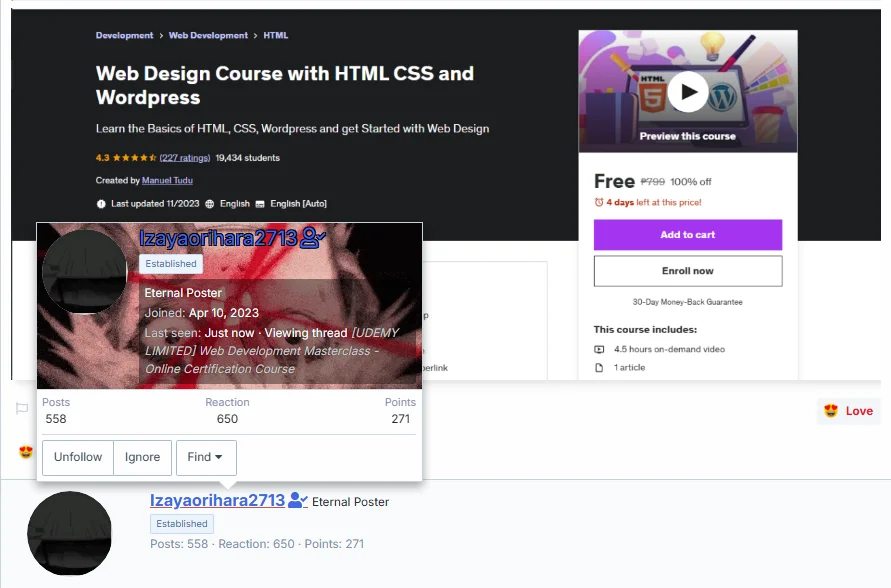Click the 19,434 students text
The width and height of the screenshot is (891, 588).
pyautogui.click(x=247, y=158)
